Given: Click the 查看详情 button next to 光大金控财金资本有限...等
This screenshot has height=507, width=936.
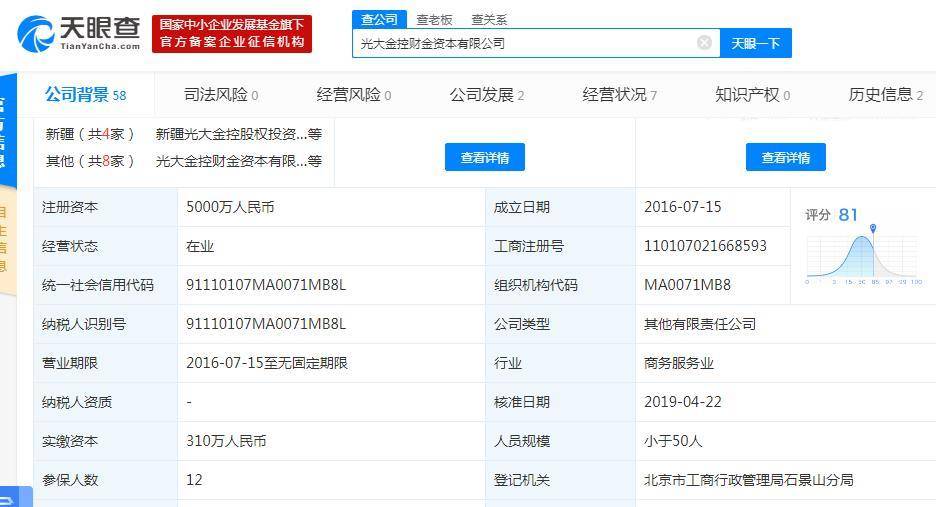Looking at the screenshot, I should click(x=485, y=157).
